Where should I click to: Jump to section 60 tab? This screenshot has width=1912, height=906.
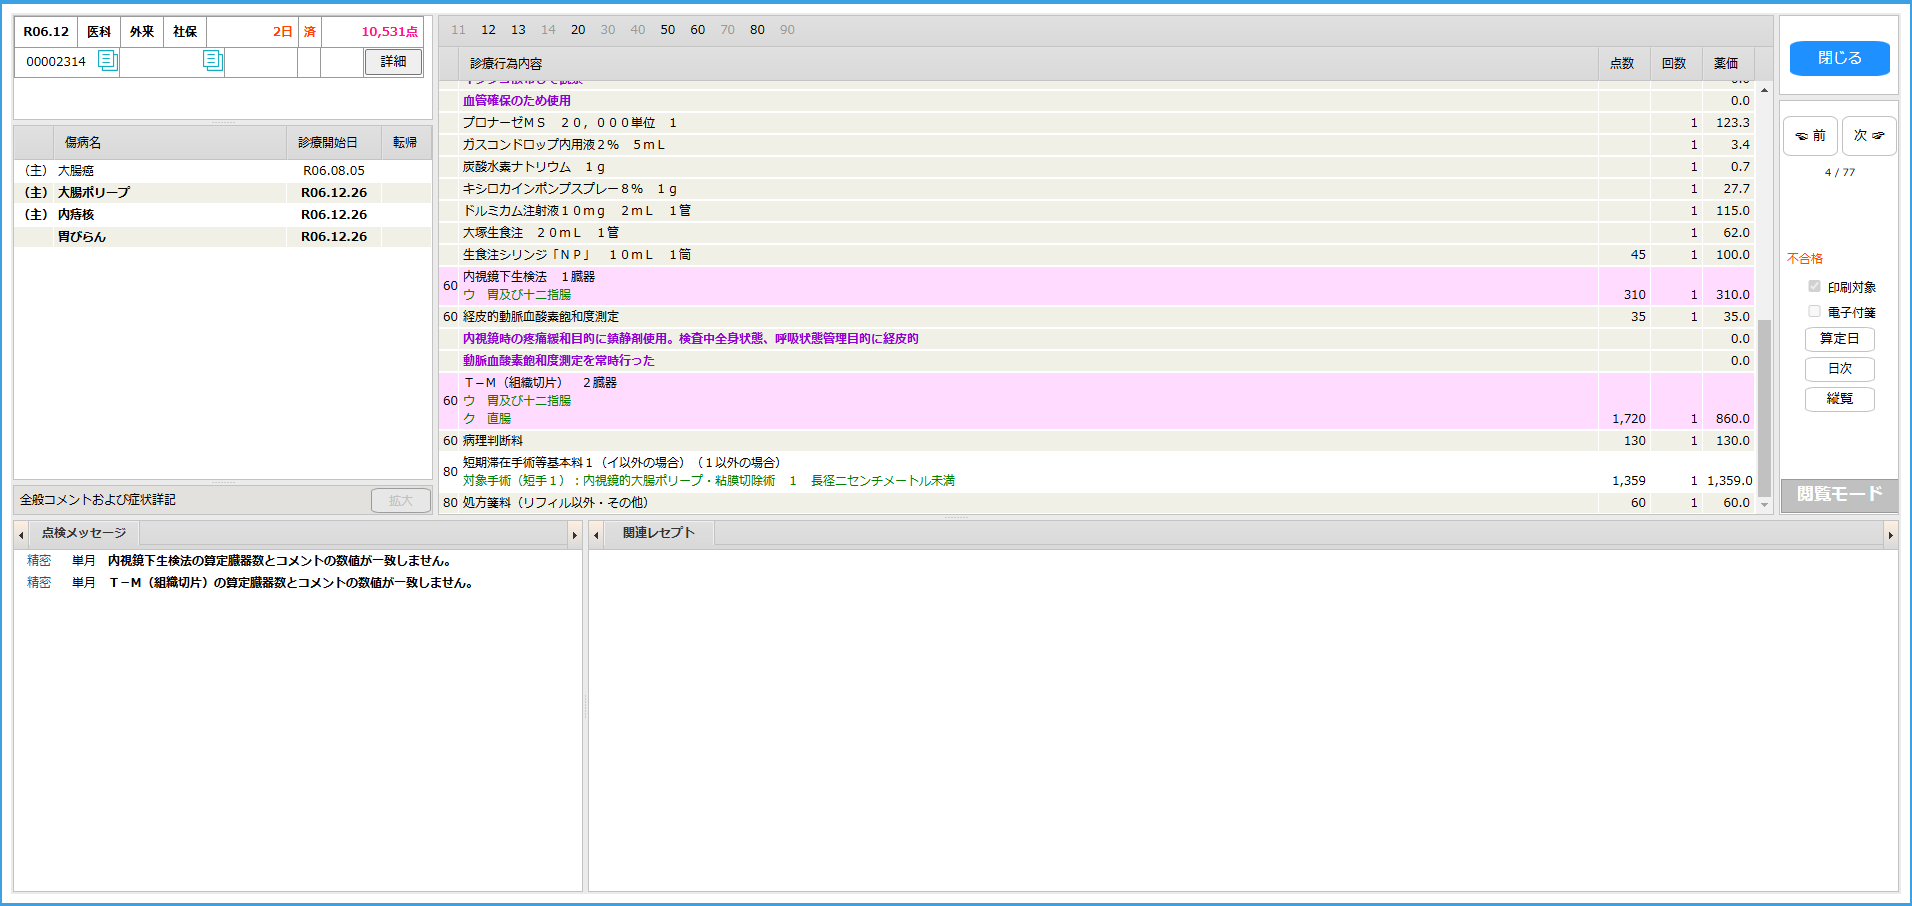click(x=698, y=30)
